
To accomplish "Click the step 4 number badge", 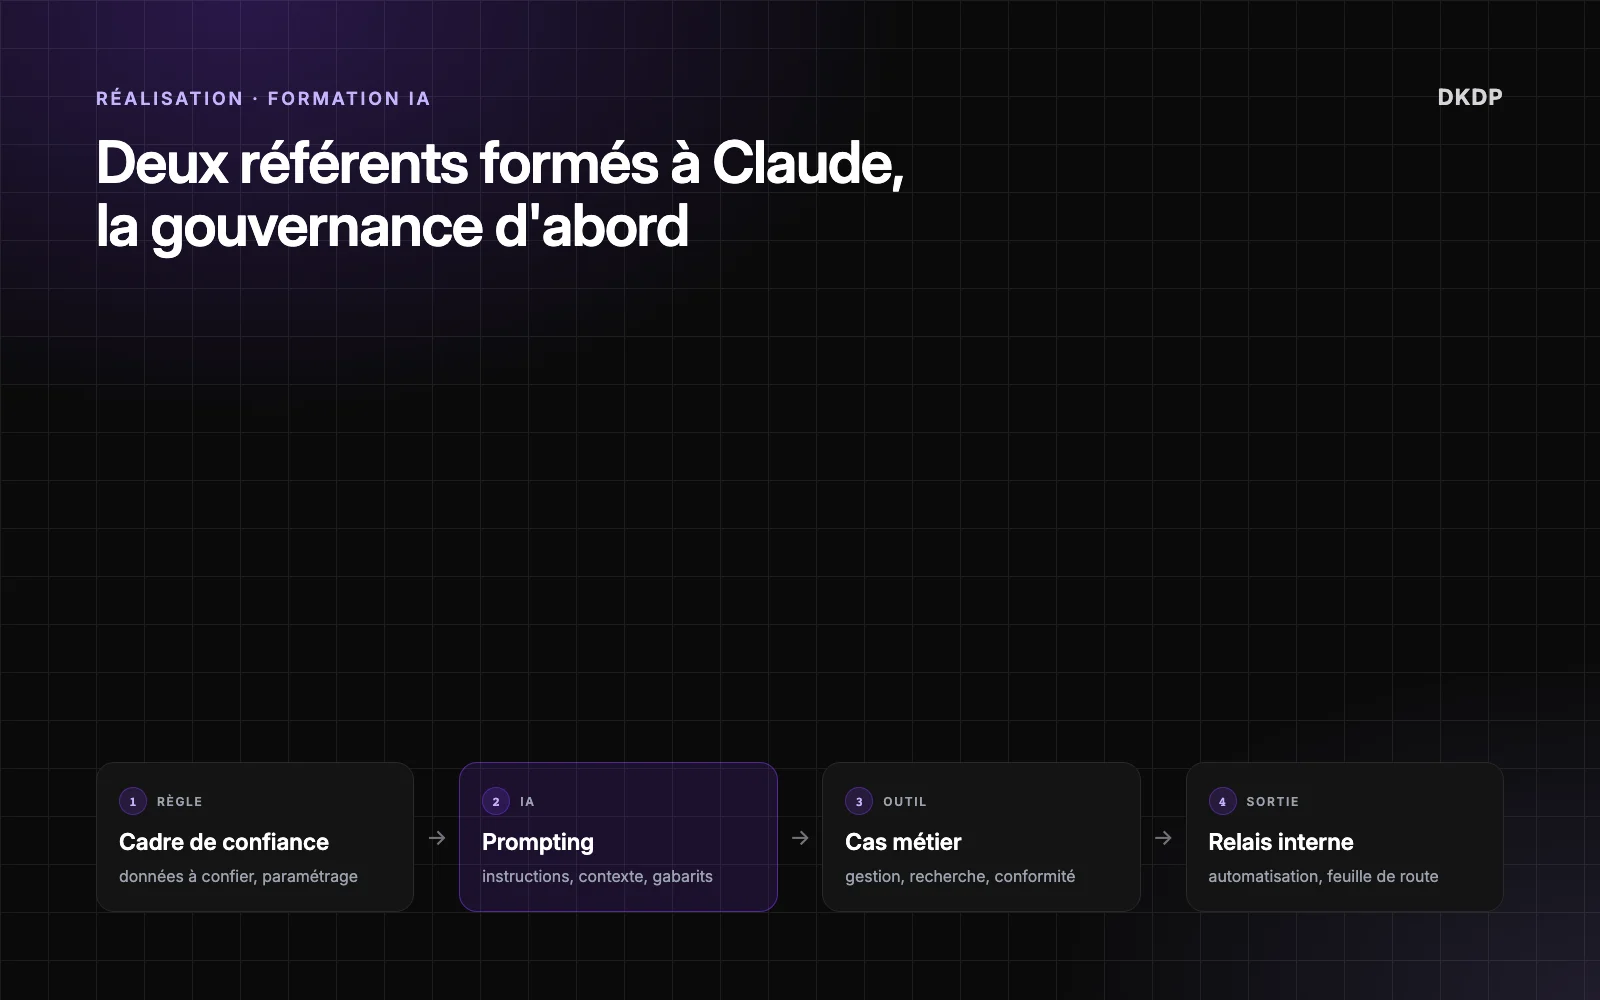I will point(1222,801).
